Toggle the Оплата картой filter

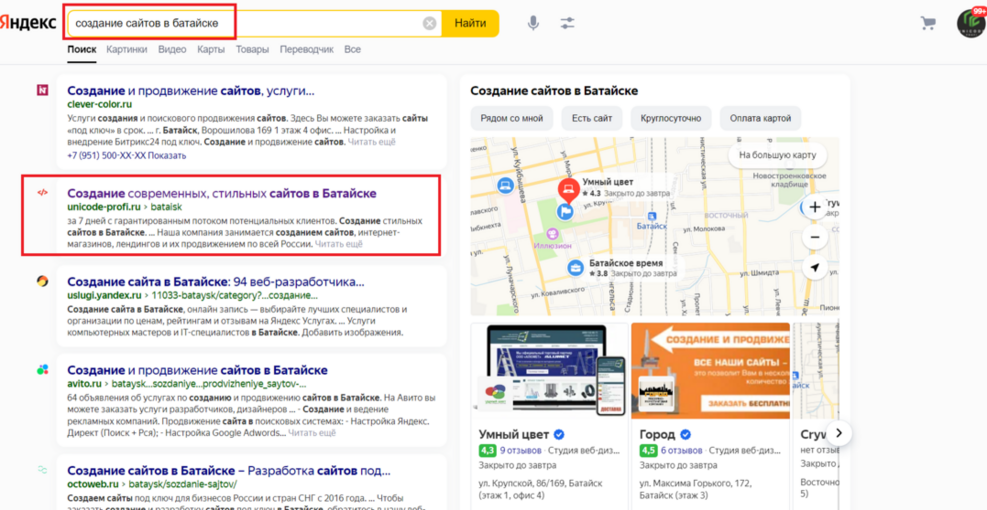[760, 118]
